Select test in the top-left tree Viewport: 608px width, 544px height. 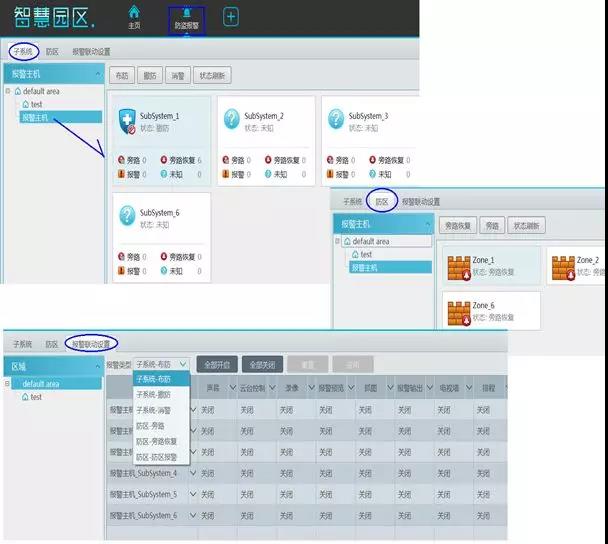pyautogui.click(x=36, y=104)
